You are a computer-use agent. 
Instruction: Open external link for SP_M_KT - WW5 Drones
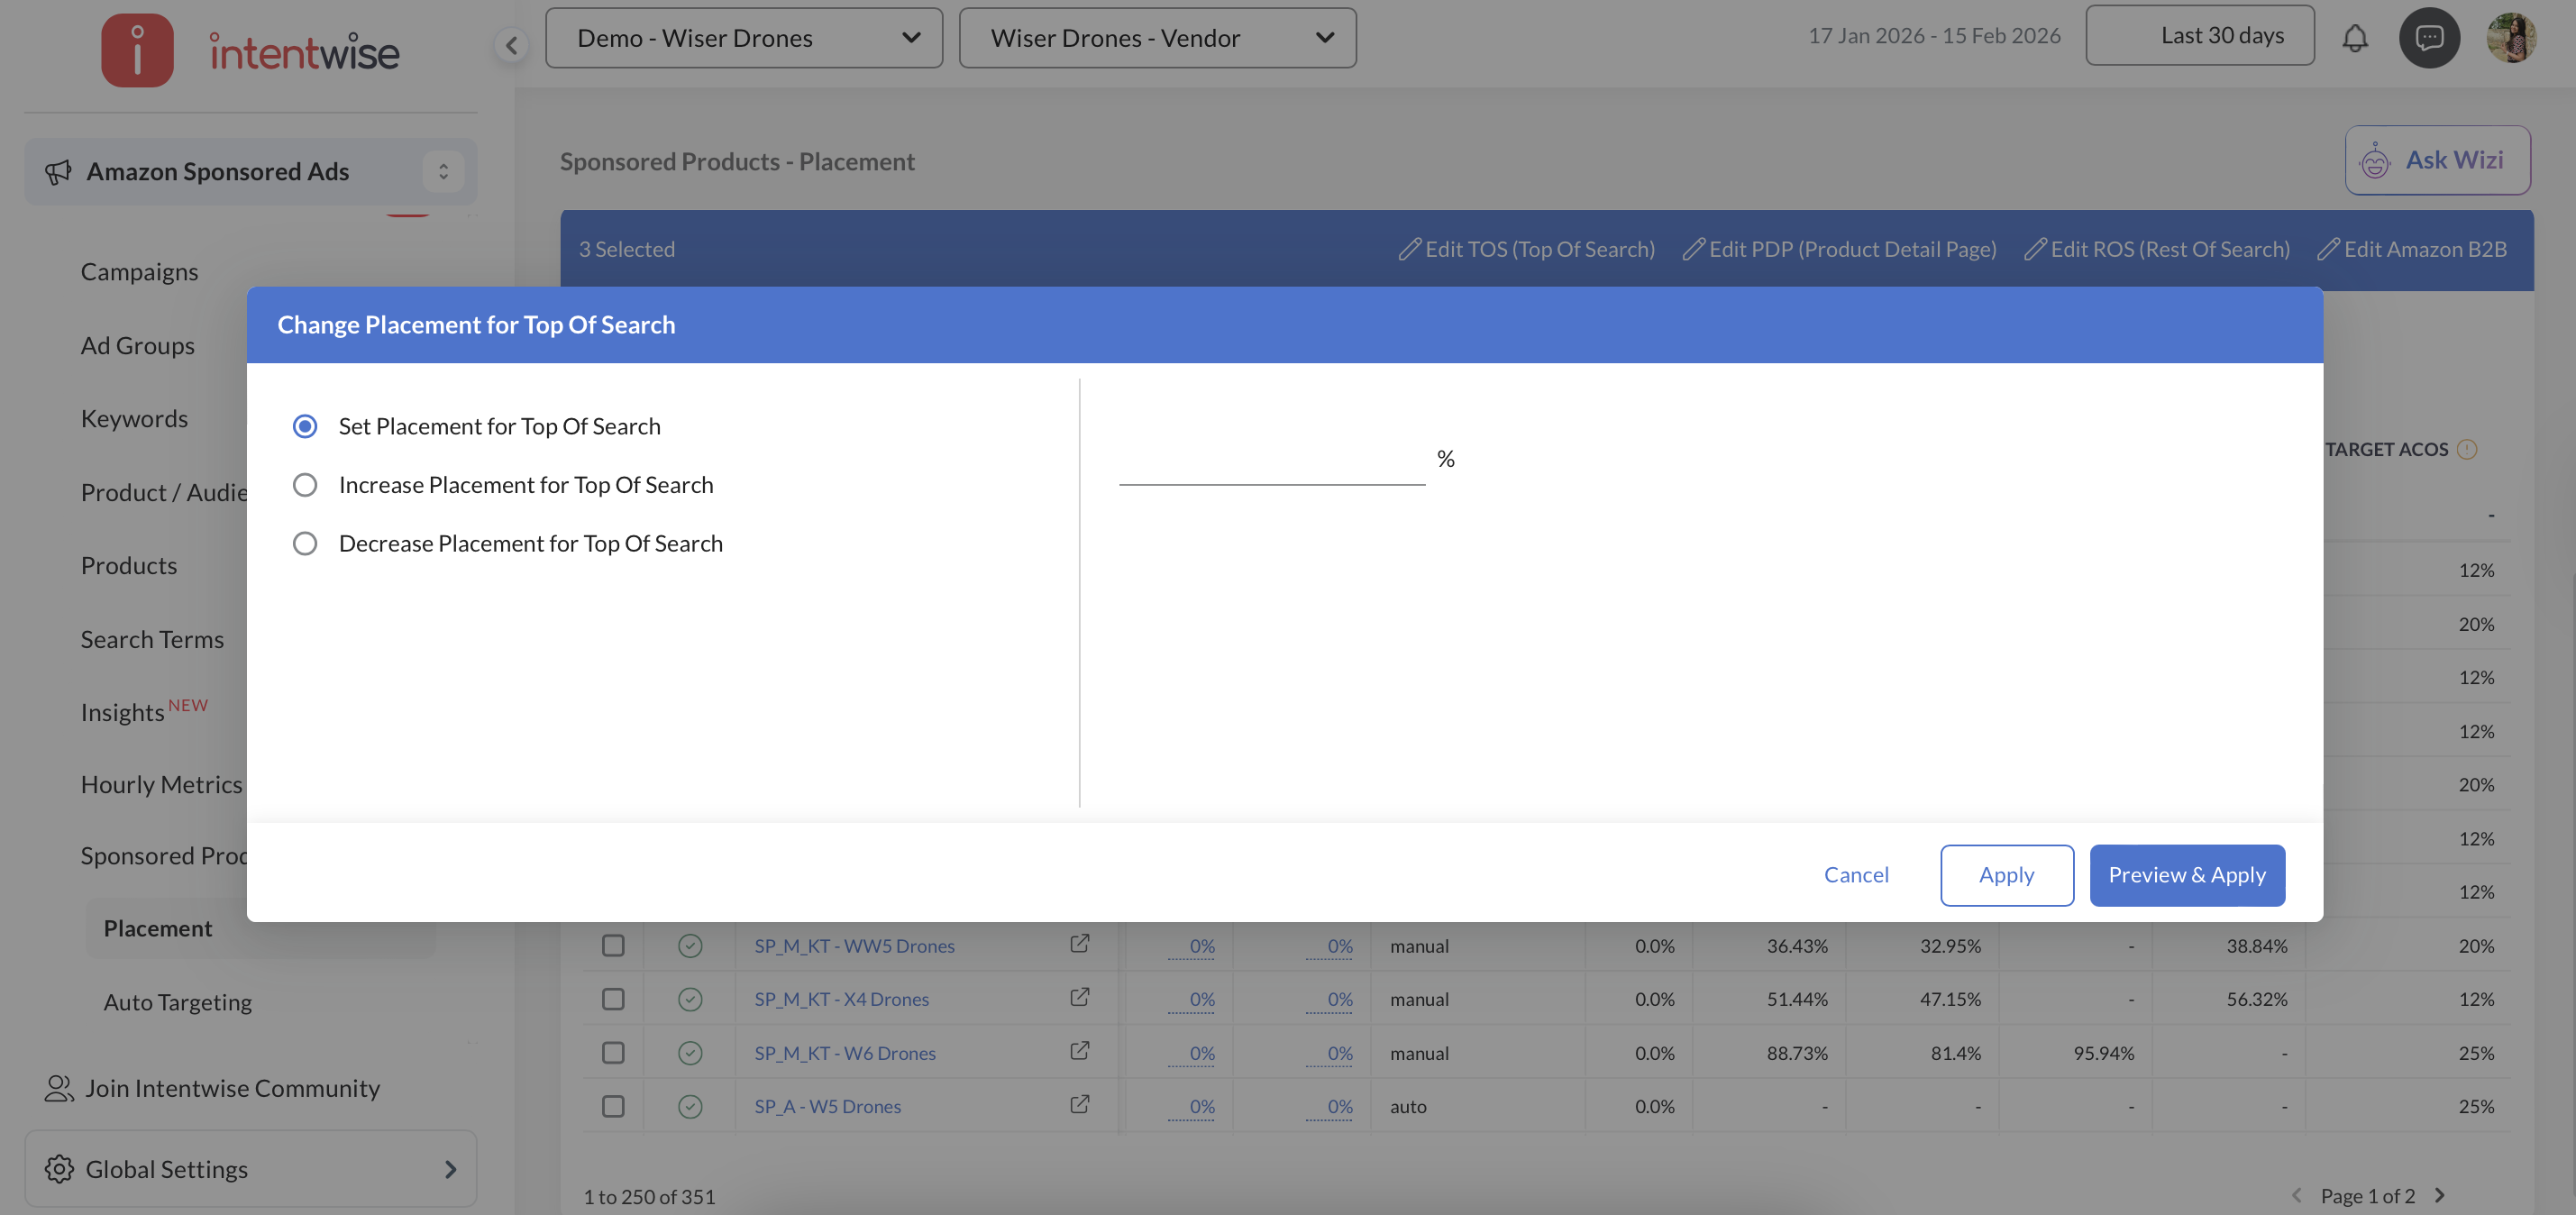pos(1079,944)
